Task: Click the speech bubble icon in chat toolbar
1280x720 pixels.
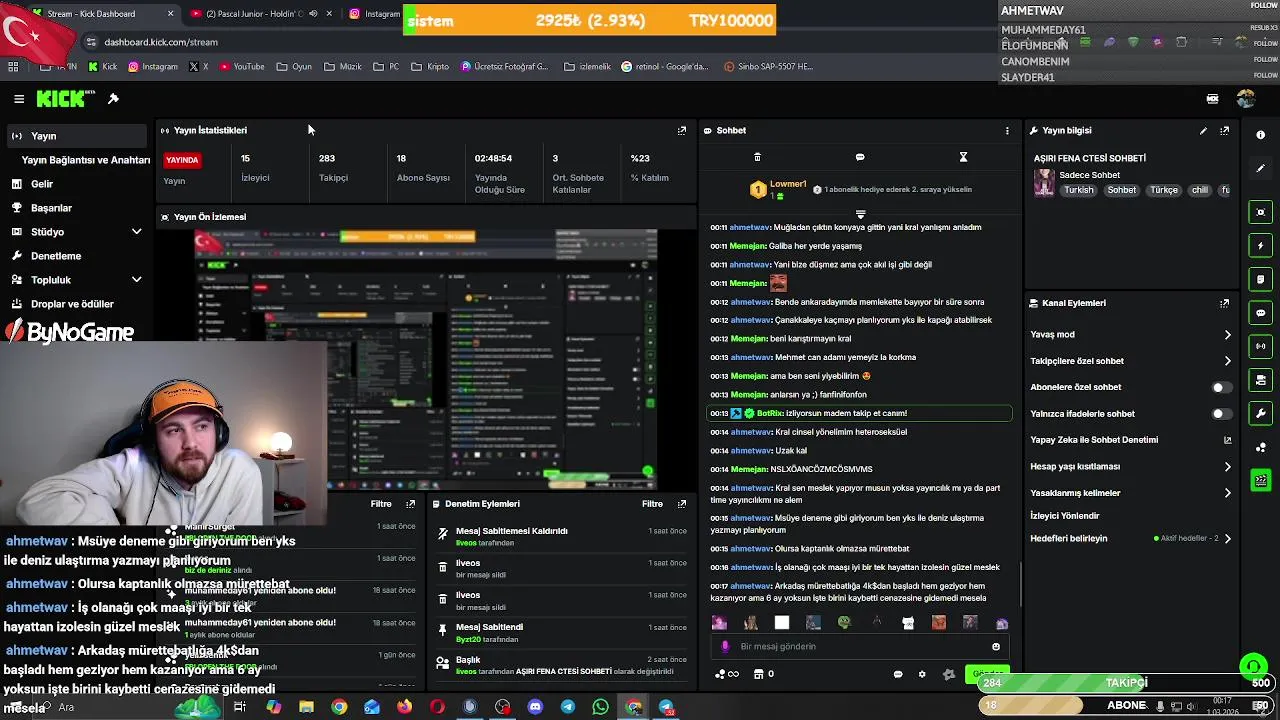Action: pyautogui.click(x=860, y=157)
